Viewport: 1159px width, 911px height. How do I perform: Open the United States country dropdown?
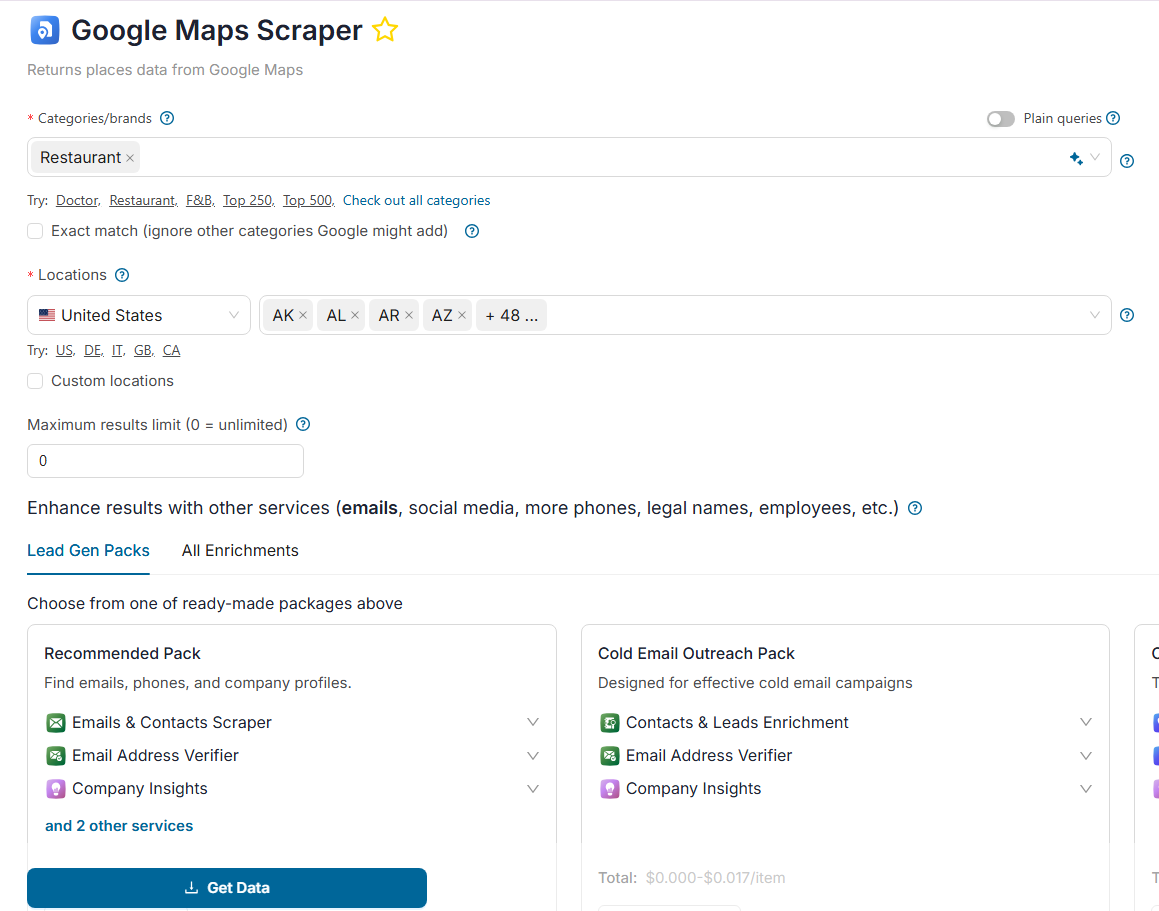point(139,315)
